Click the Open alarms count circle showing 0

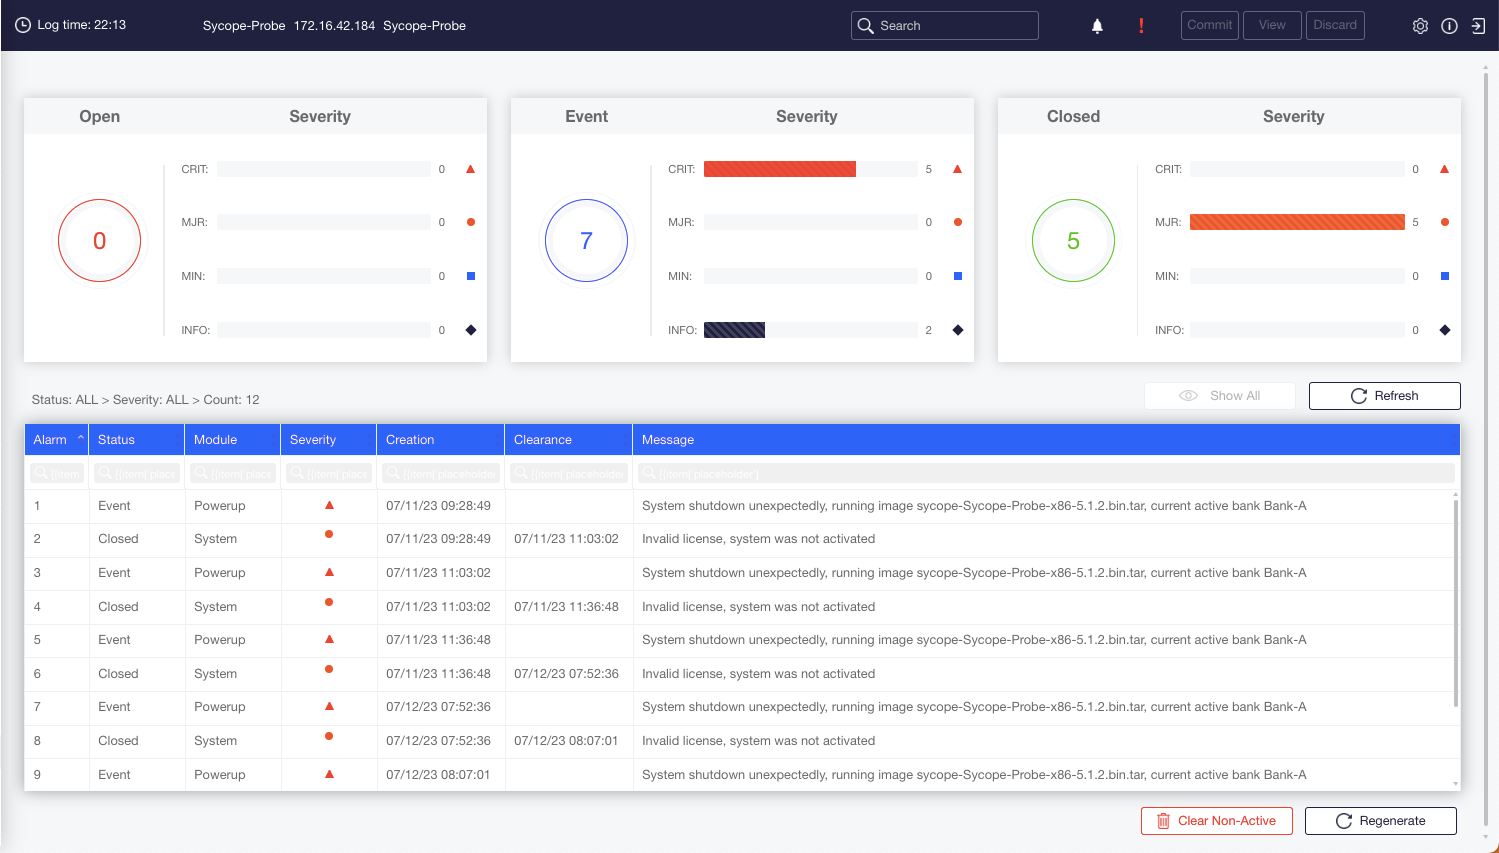coord(99,240)
